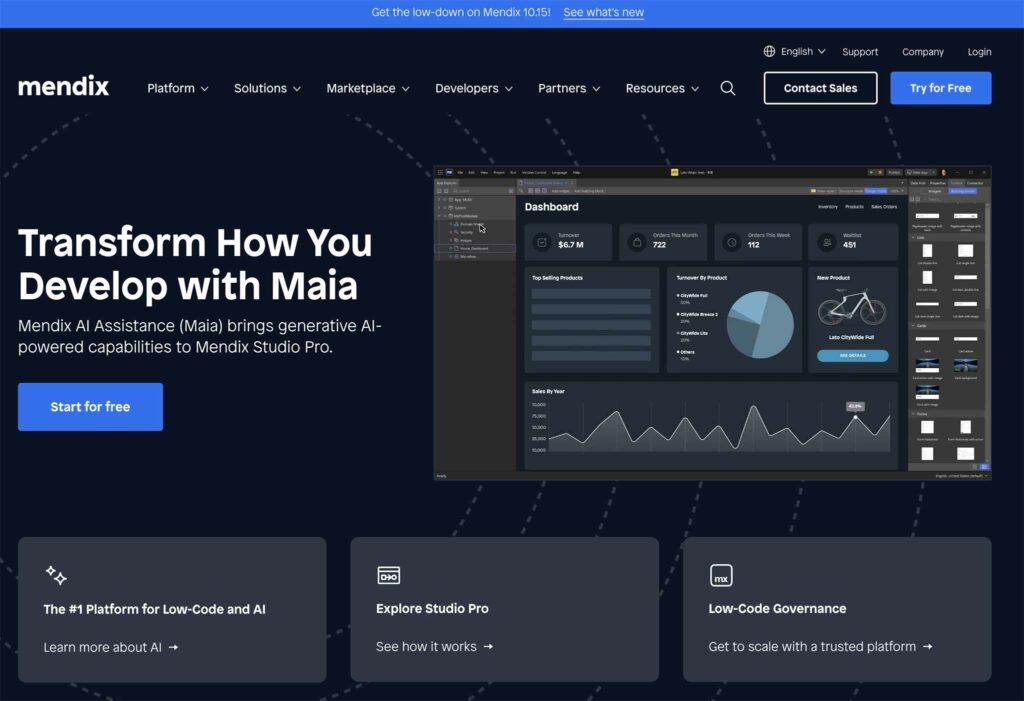
Task: Click the Waitlist people icon in dashboard
Action: point(827,242)
